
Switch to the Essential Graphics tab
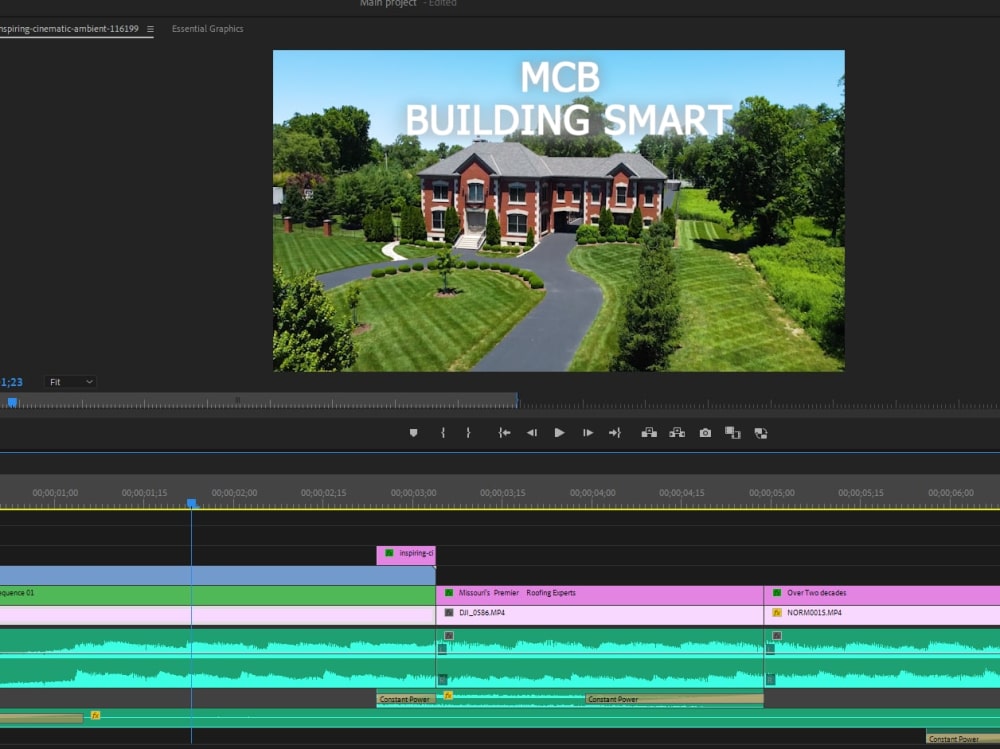click(207, 29)
